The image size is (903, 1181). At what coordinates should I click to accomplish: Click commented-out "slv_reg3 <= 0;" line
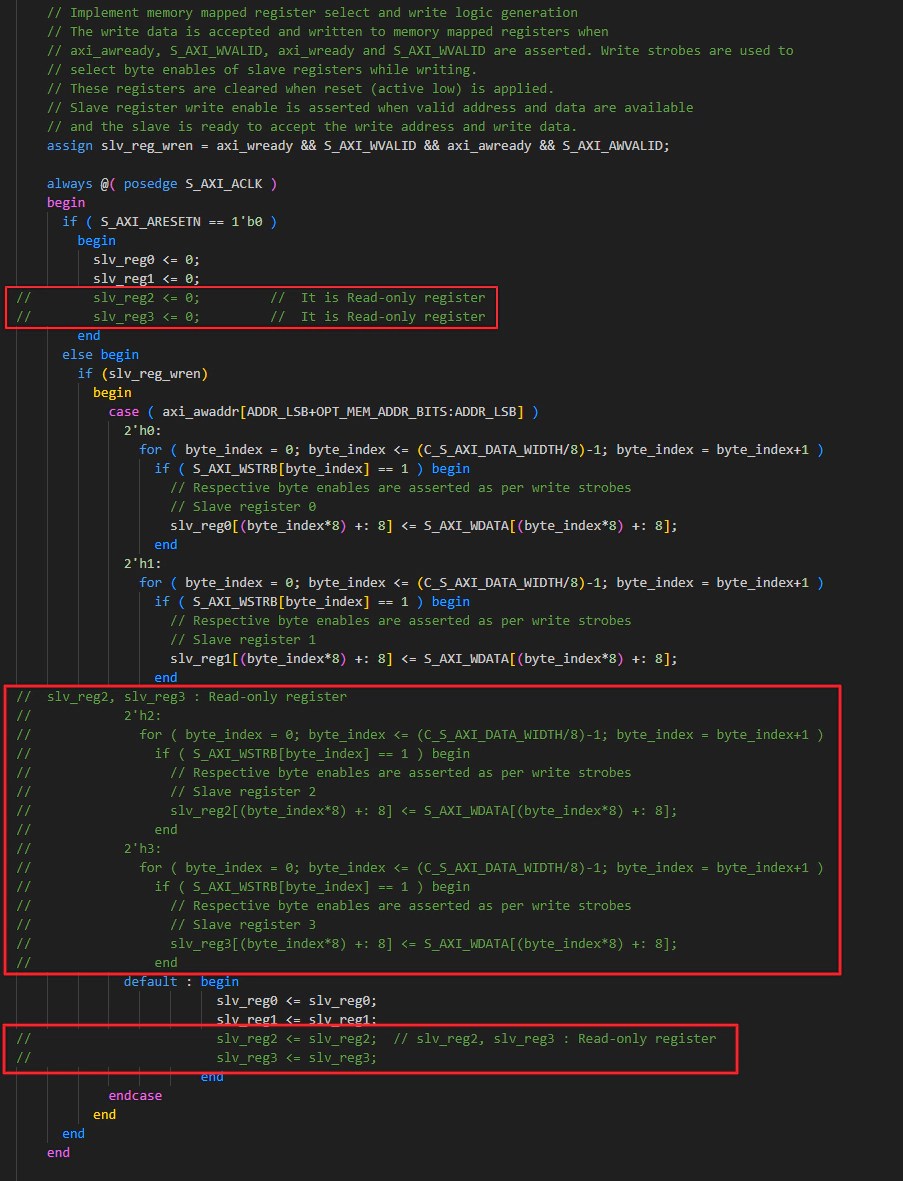tap(251, 316)
